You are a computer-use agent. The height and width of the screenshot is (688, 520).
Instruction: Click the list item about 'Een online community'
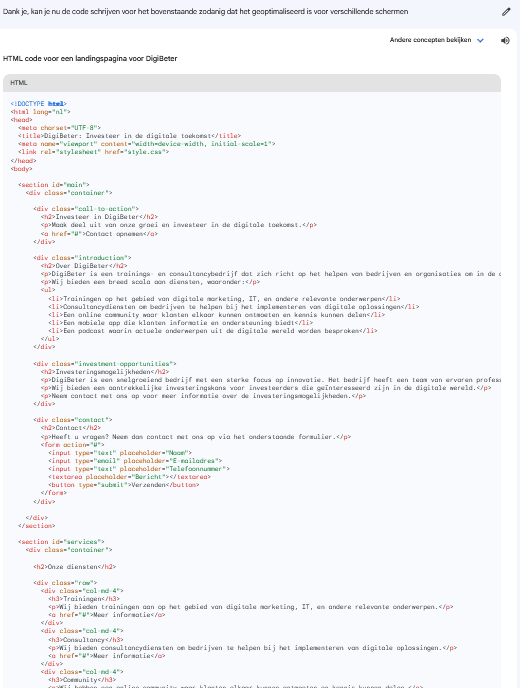coord(217,315)
